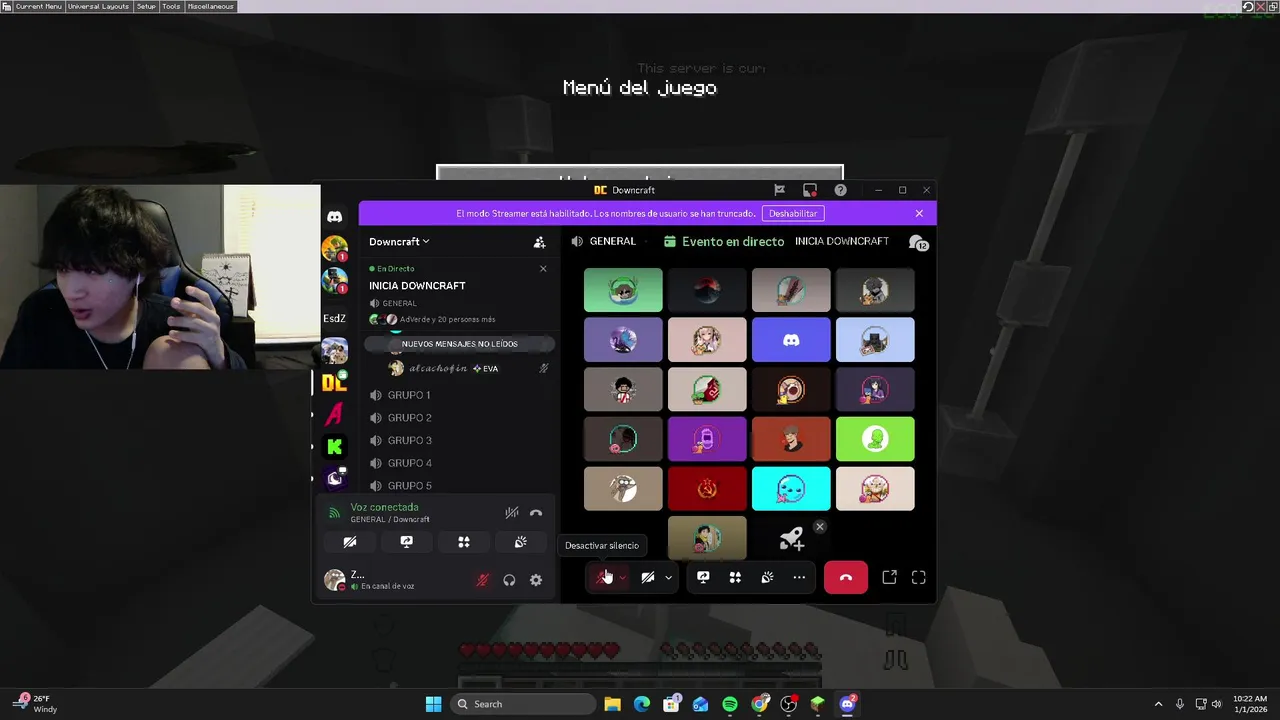Screen dimensions: 1280x720
Task: Share your screen from call controls bar
Action: coord(703,577)
